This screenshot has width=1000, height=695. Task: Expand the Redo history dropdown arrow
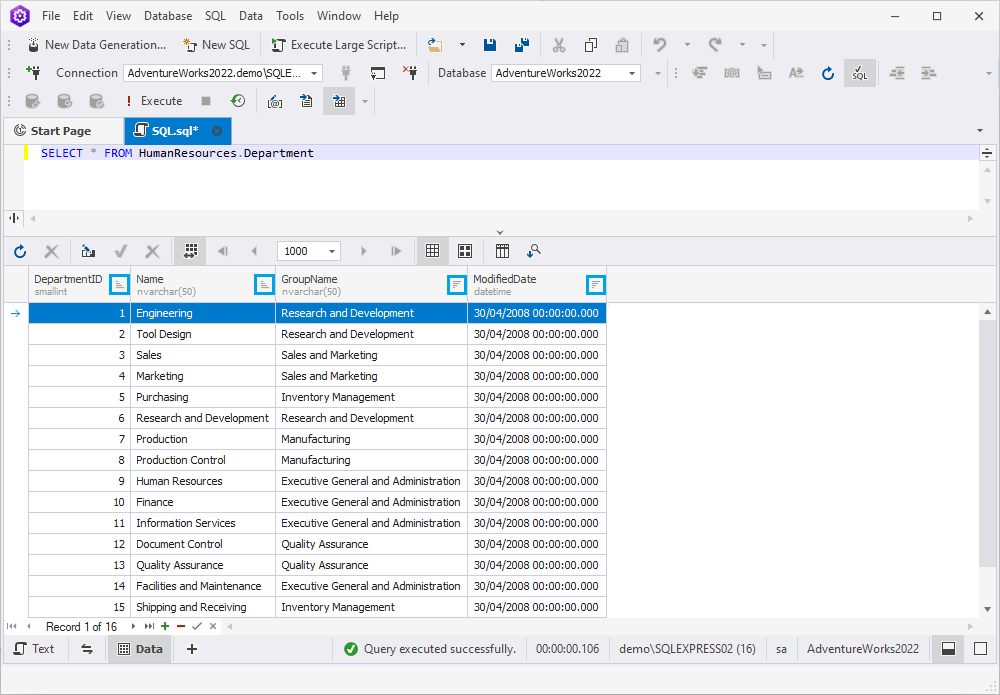[x=742, y=45]
